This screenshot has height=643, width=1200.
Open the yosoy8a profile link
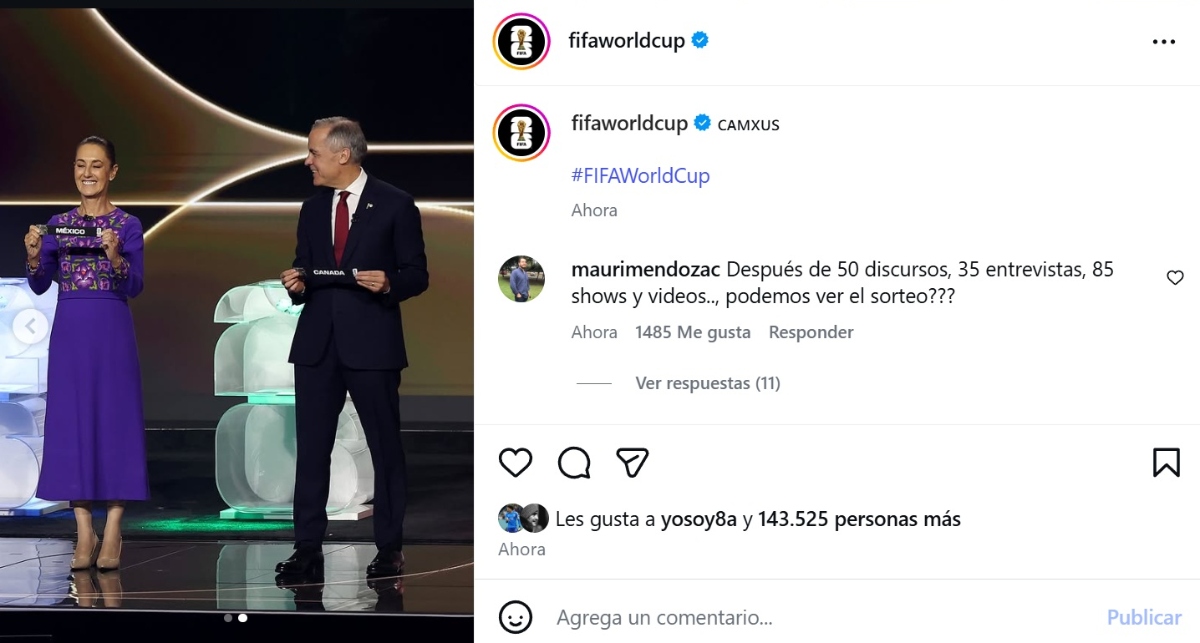coord(699,519)
